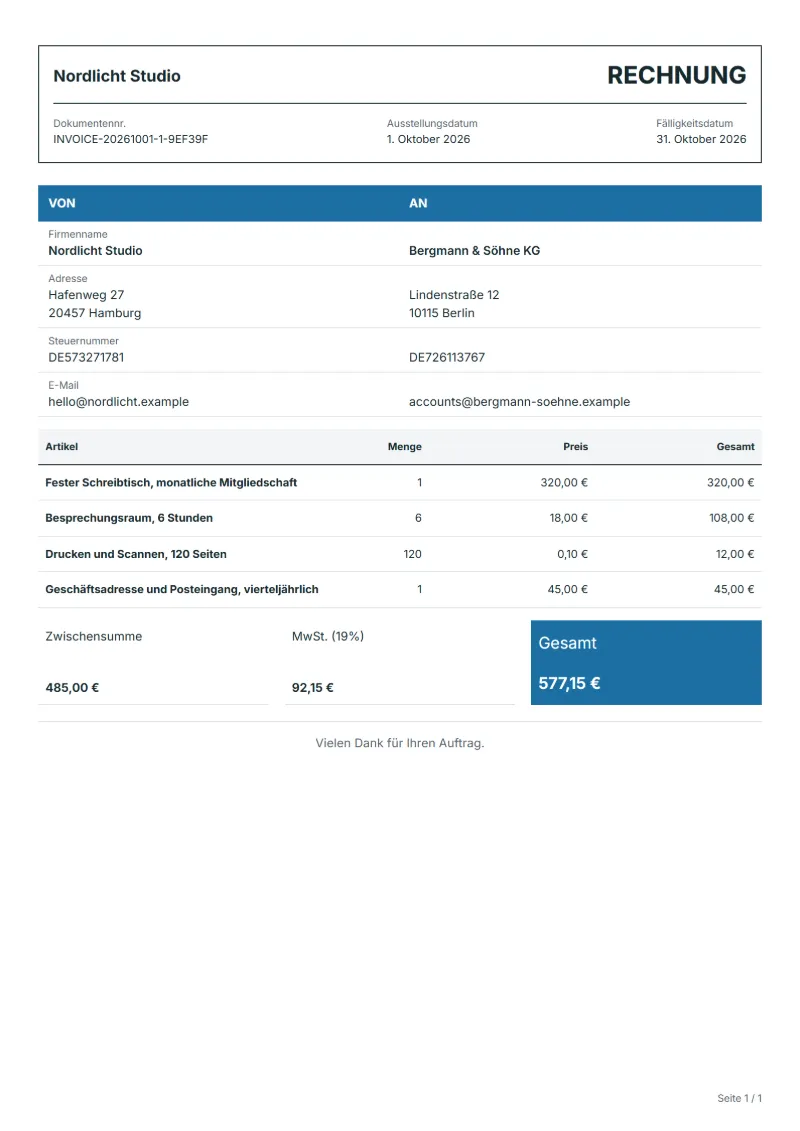This screenshot has height=1131, width=800.
Task: Click the Steuernummer label
Action: 84,341
